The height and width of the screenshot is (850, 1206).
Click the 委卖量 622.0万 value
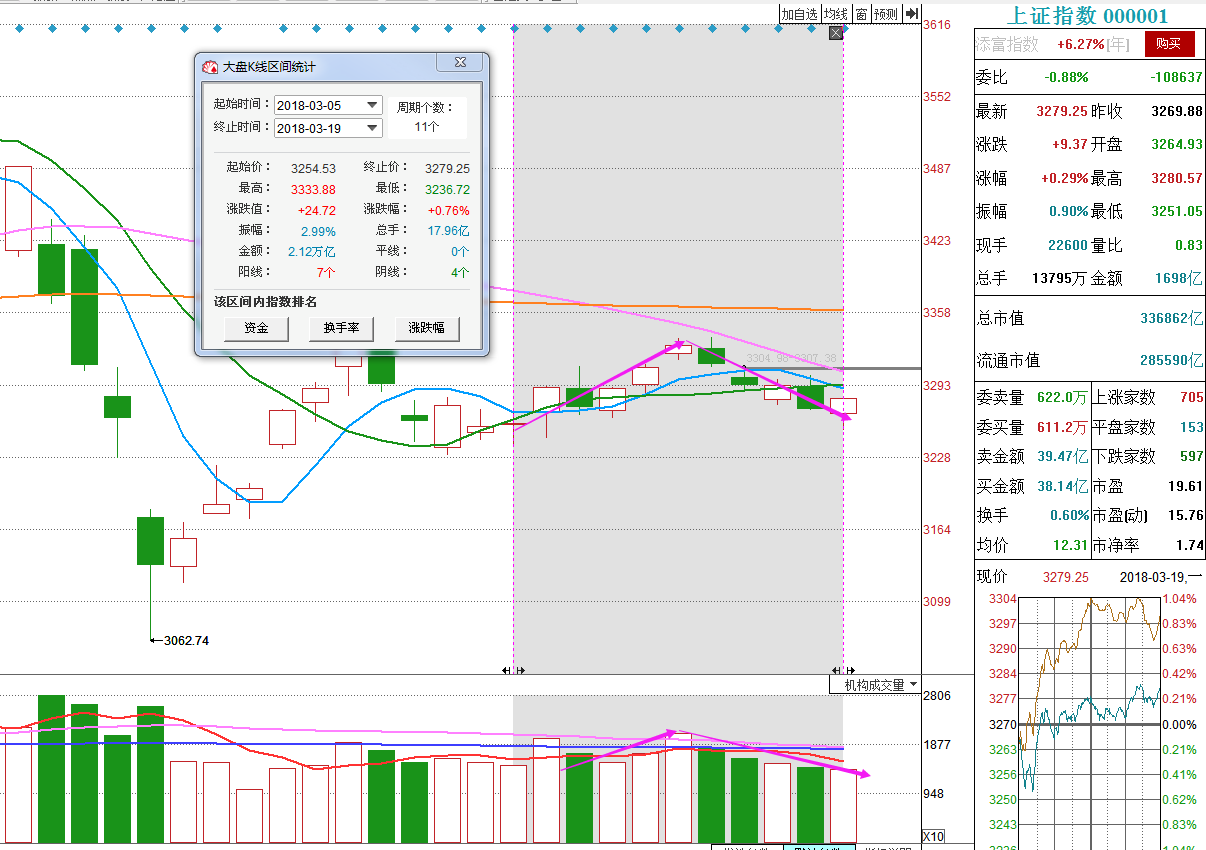tap(1063, 398)
